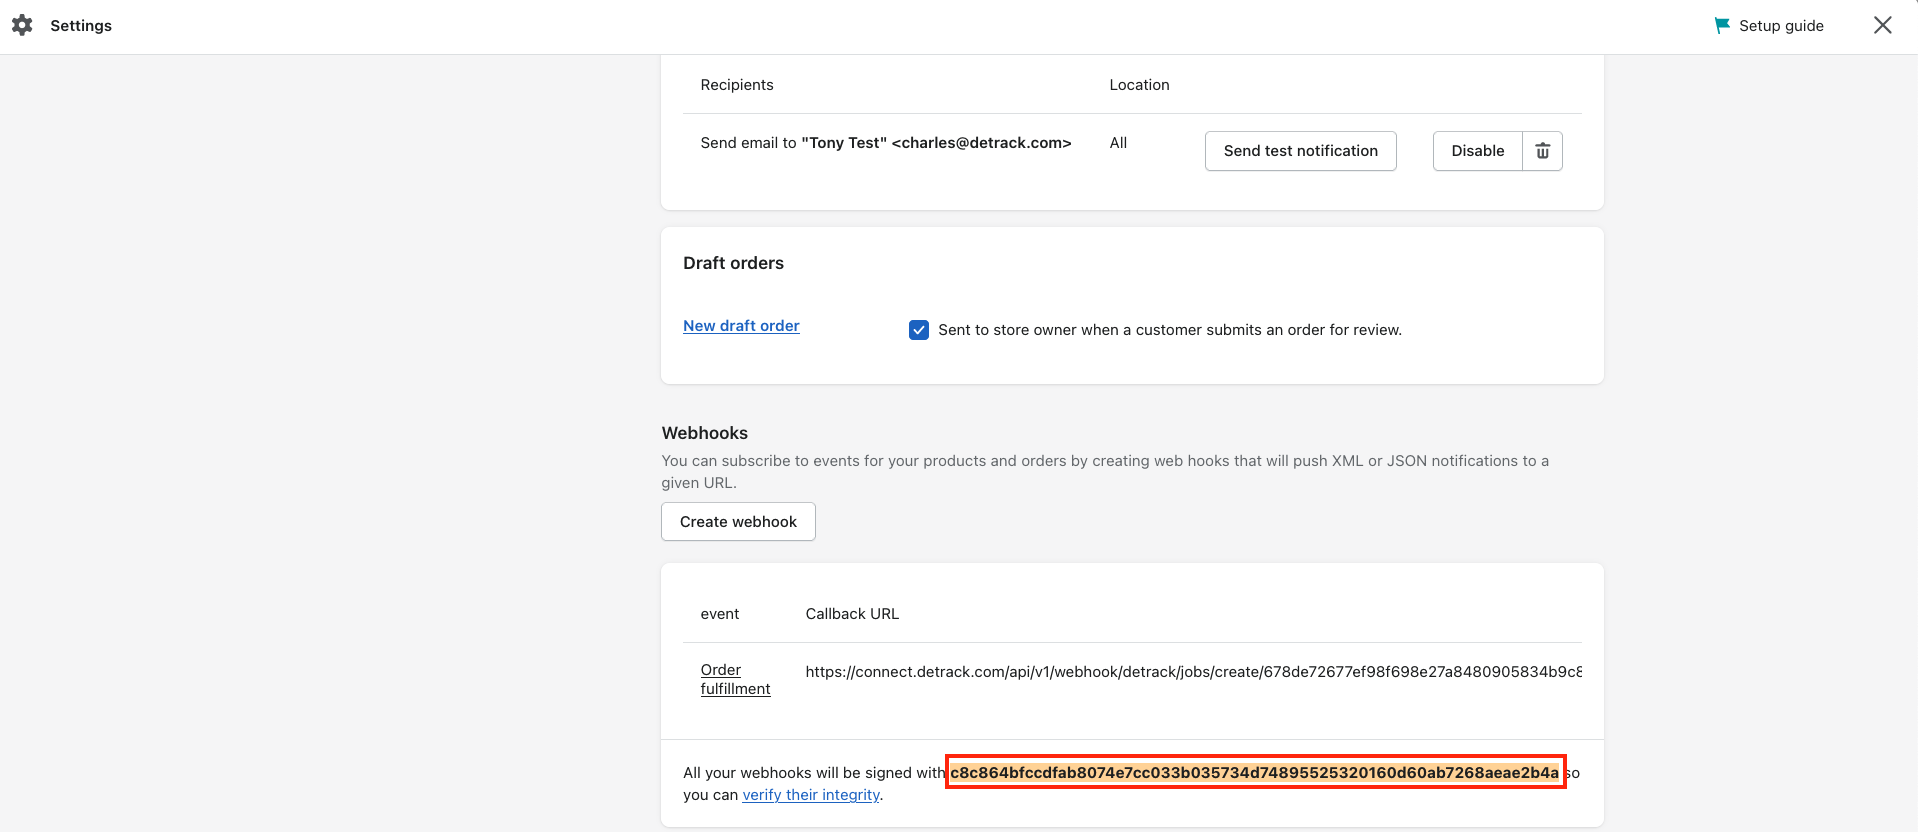Image resolution: width=1918 pixels, height=832 pixels.
Task: Click the Settings gear icon
Action: click(22, 25)
